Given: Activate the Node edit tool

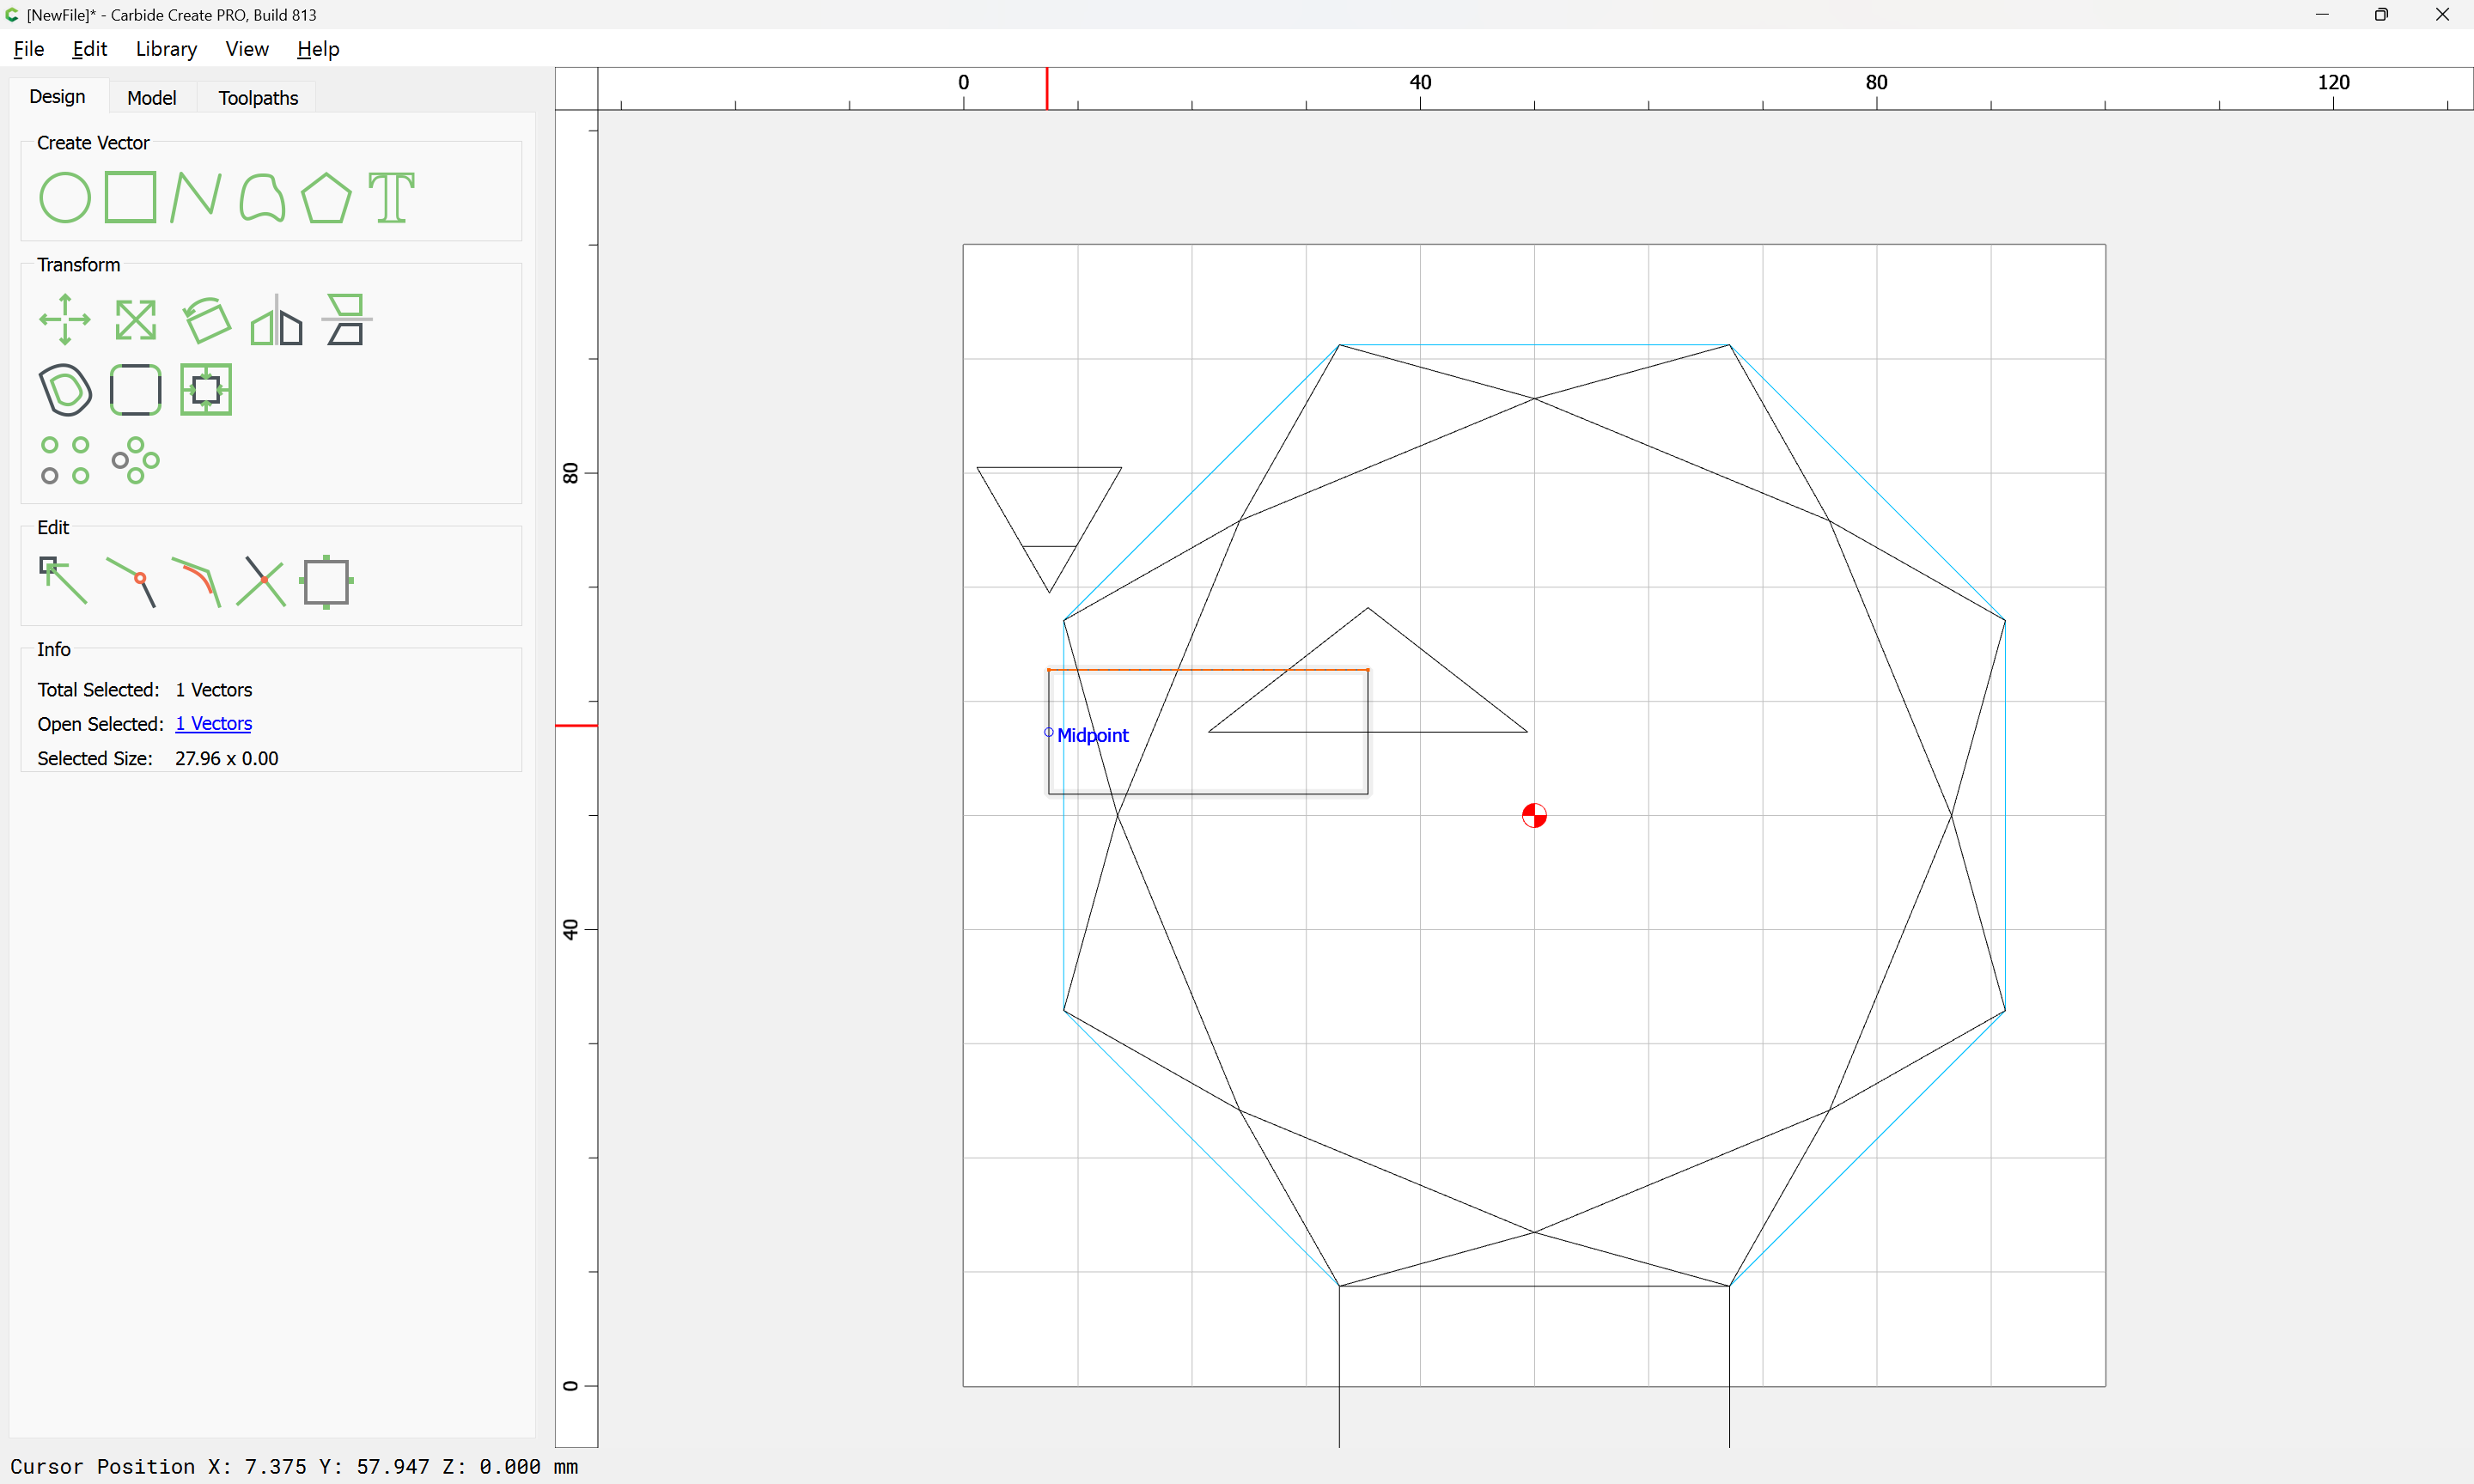Looking at the screenshot, I should [x=63, y=581].
